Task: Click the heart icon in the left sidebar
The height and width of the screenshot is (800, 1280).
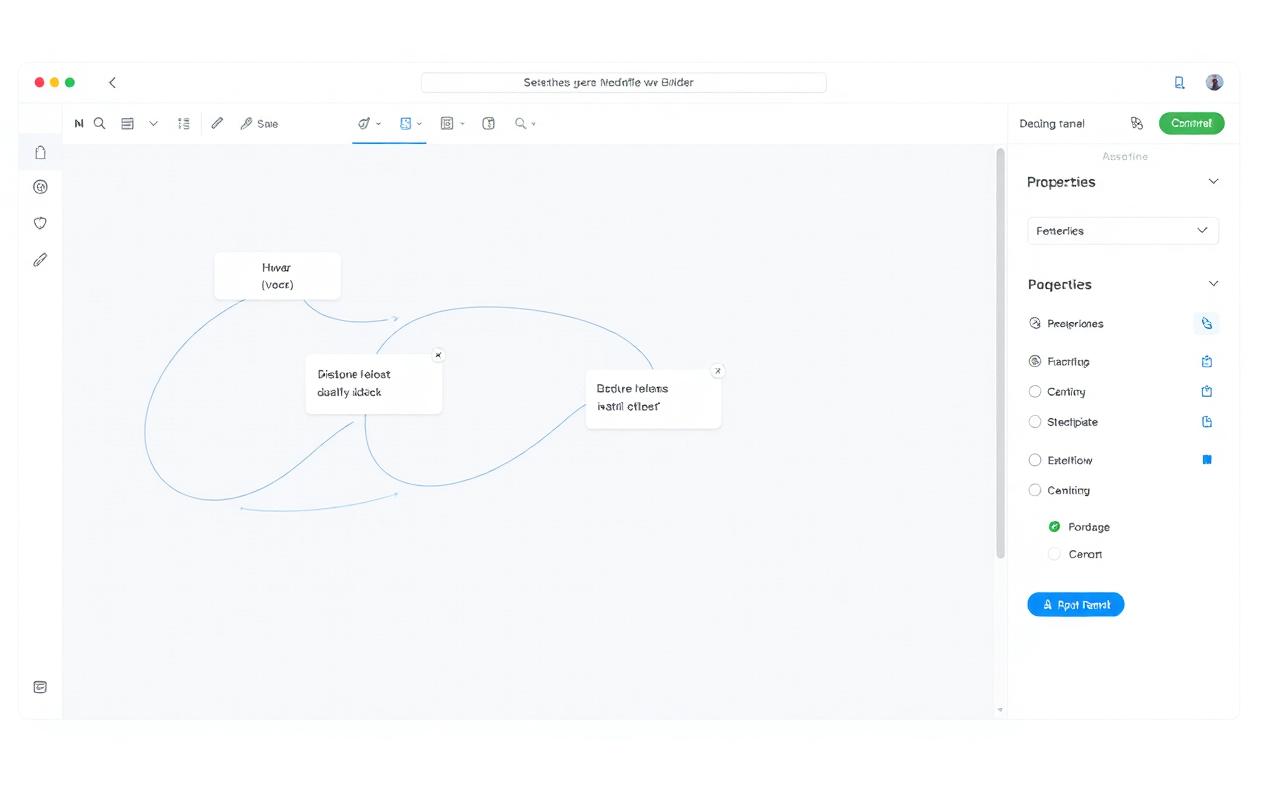Action: 40,223
